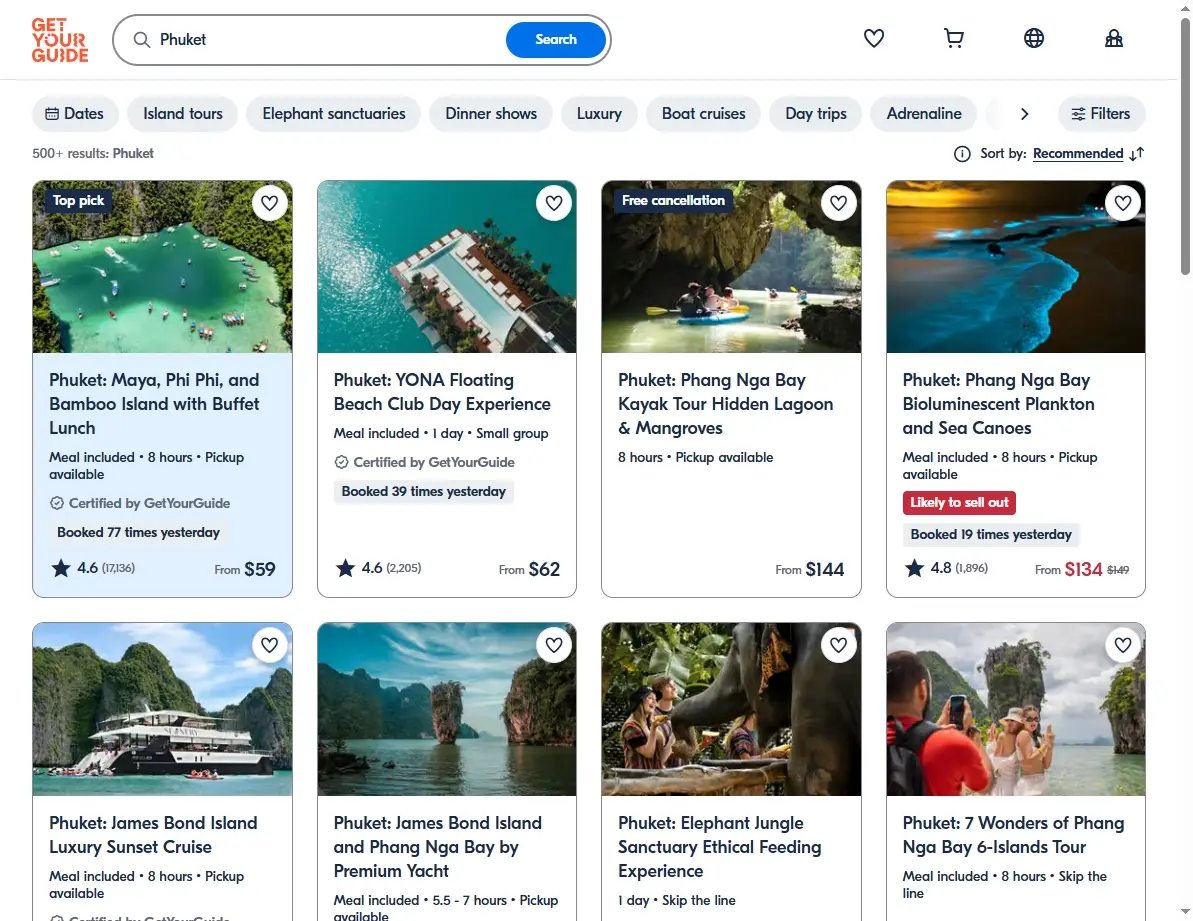Viewport: 1193px width, 921px height.
Task: Show more category chips with the right arrow
Action: click(x=1024, y=113)
